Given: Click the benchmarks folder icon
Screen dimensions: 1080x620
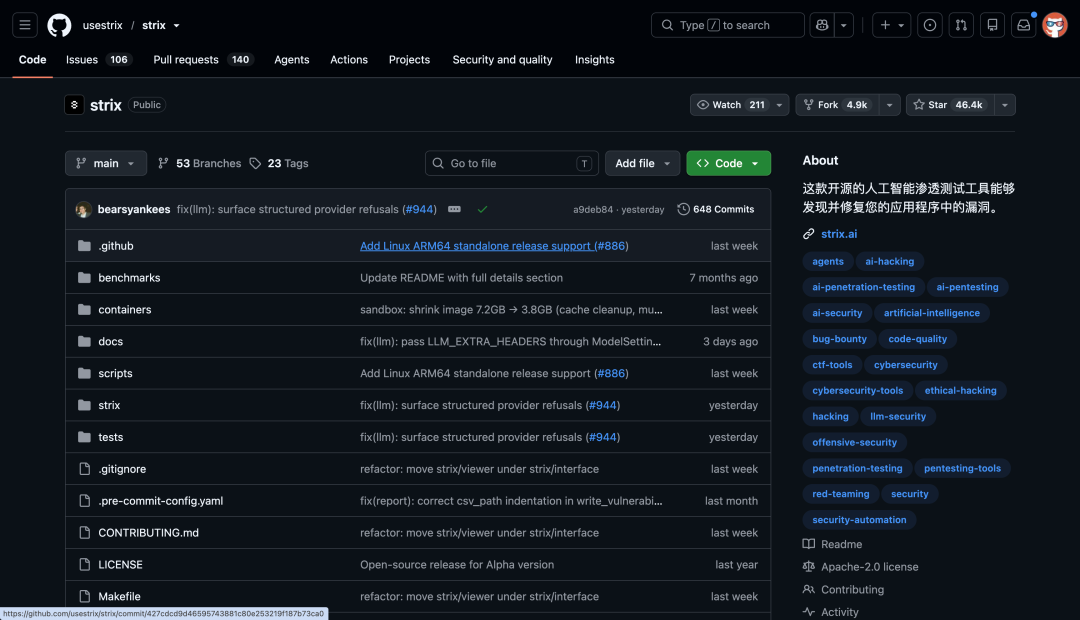Looking at the screenshot, I should pyautogui.click(x=84, y=278).
